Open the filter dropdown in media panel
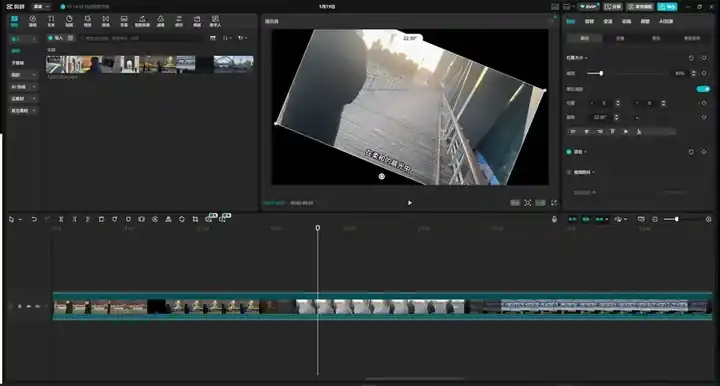 (x=242, y=38)
